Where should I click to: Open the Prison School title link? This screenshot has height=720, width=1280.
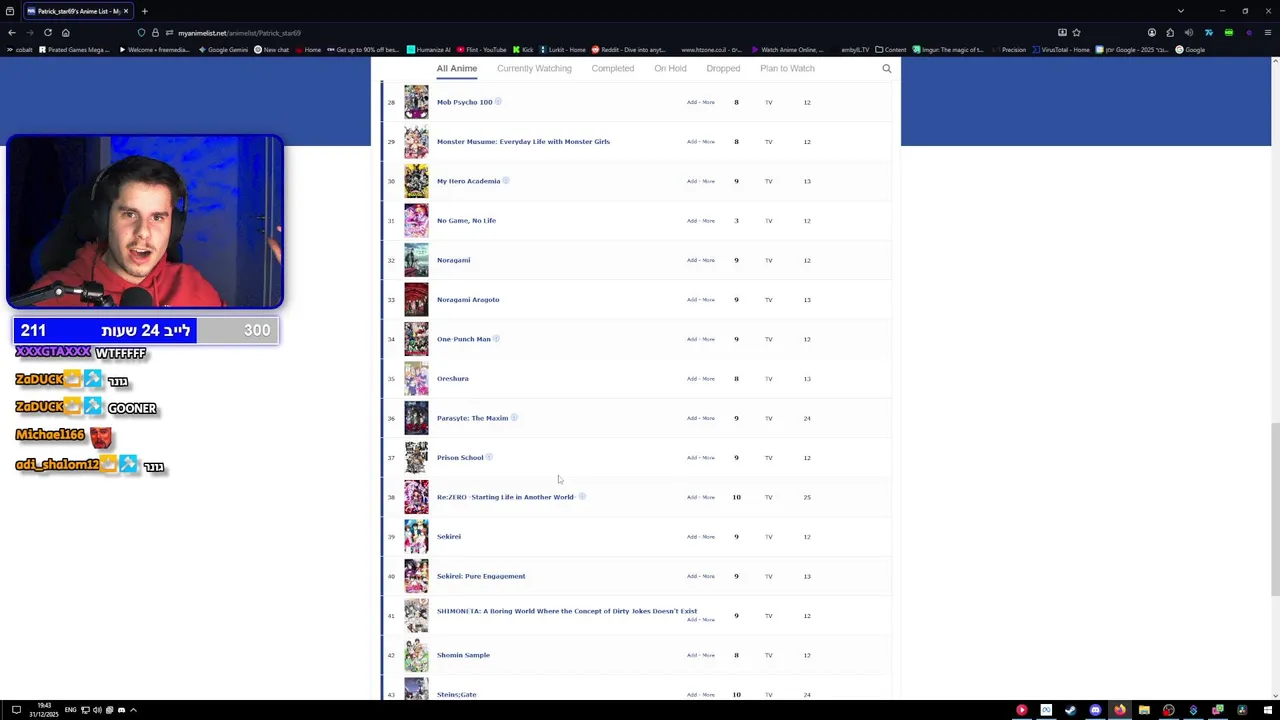pyautogui.click(x=460, y=458)
